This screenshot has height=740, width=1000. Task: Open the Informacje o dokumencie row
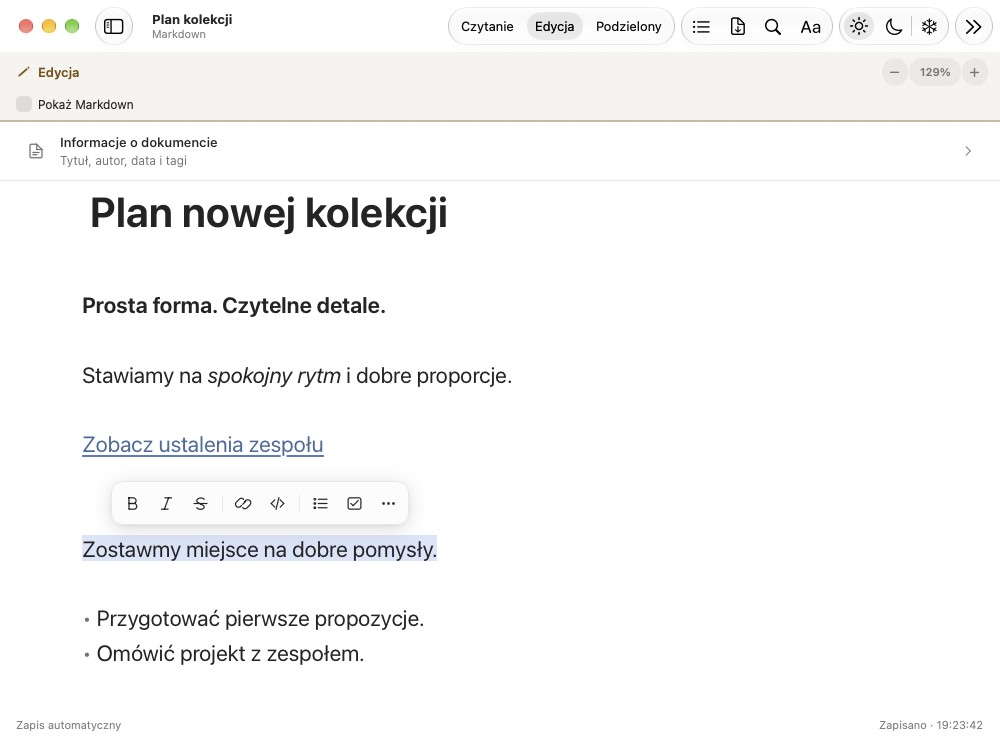click(x=500, y=151)
